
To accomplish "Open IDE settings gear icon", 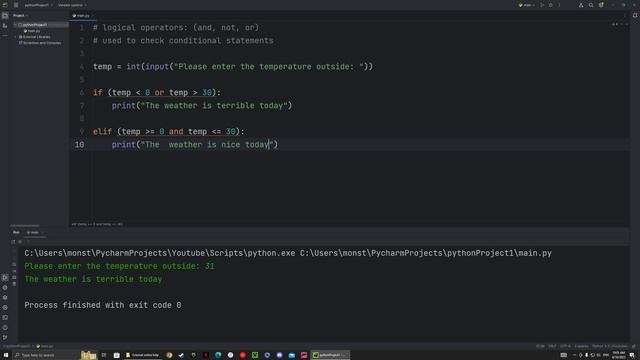I will coord(601,5).
